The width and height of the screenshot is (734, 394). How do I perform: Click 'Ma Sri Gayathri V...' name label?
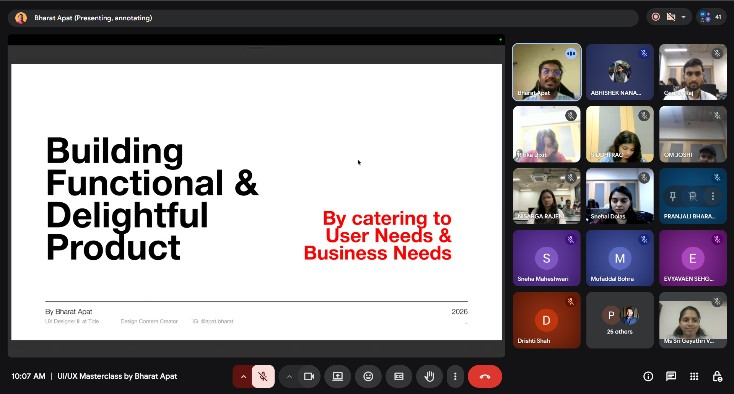tap(689, 341)
